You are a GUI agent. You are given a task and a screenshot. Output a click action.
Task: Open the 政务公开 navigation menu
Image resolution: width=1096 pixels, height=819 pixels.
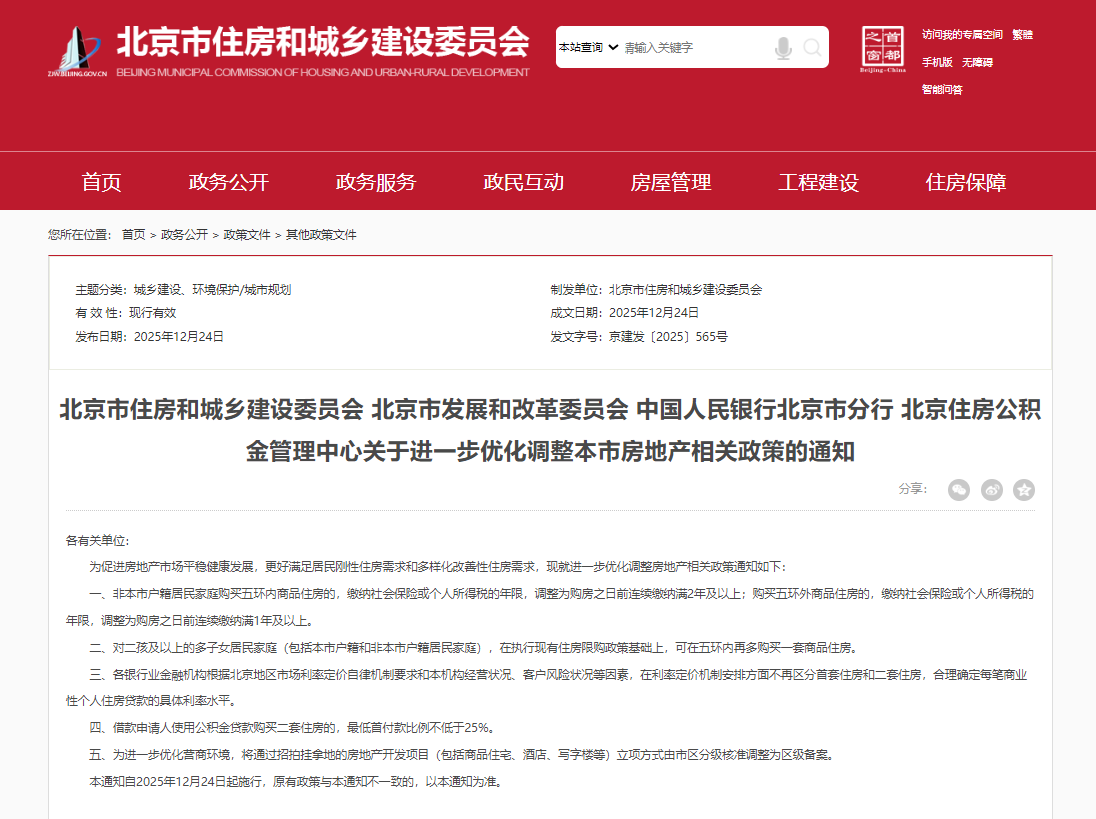[229, 182]
